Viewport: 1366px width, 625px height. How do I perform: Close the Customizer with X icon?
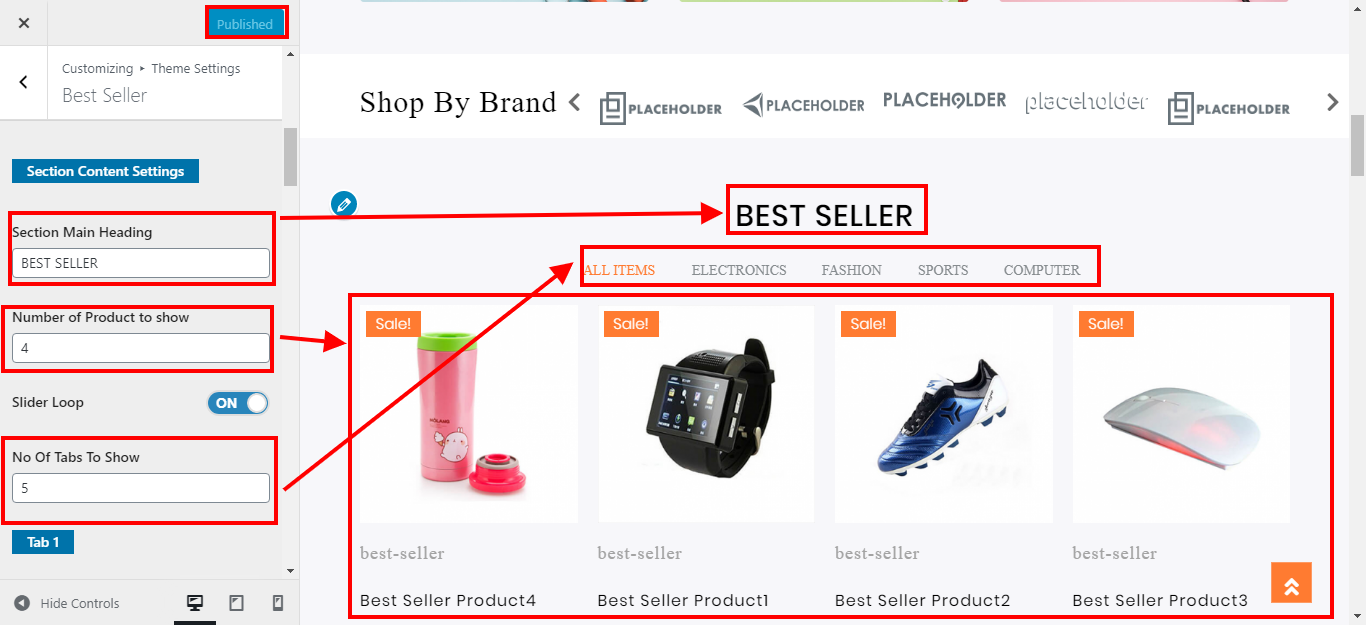coord(24,23)
